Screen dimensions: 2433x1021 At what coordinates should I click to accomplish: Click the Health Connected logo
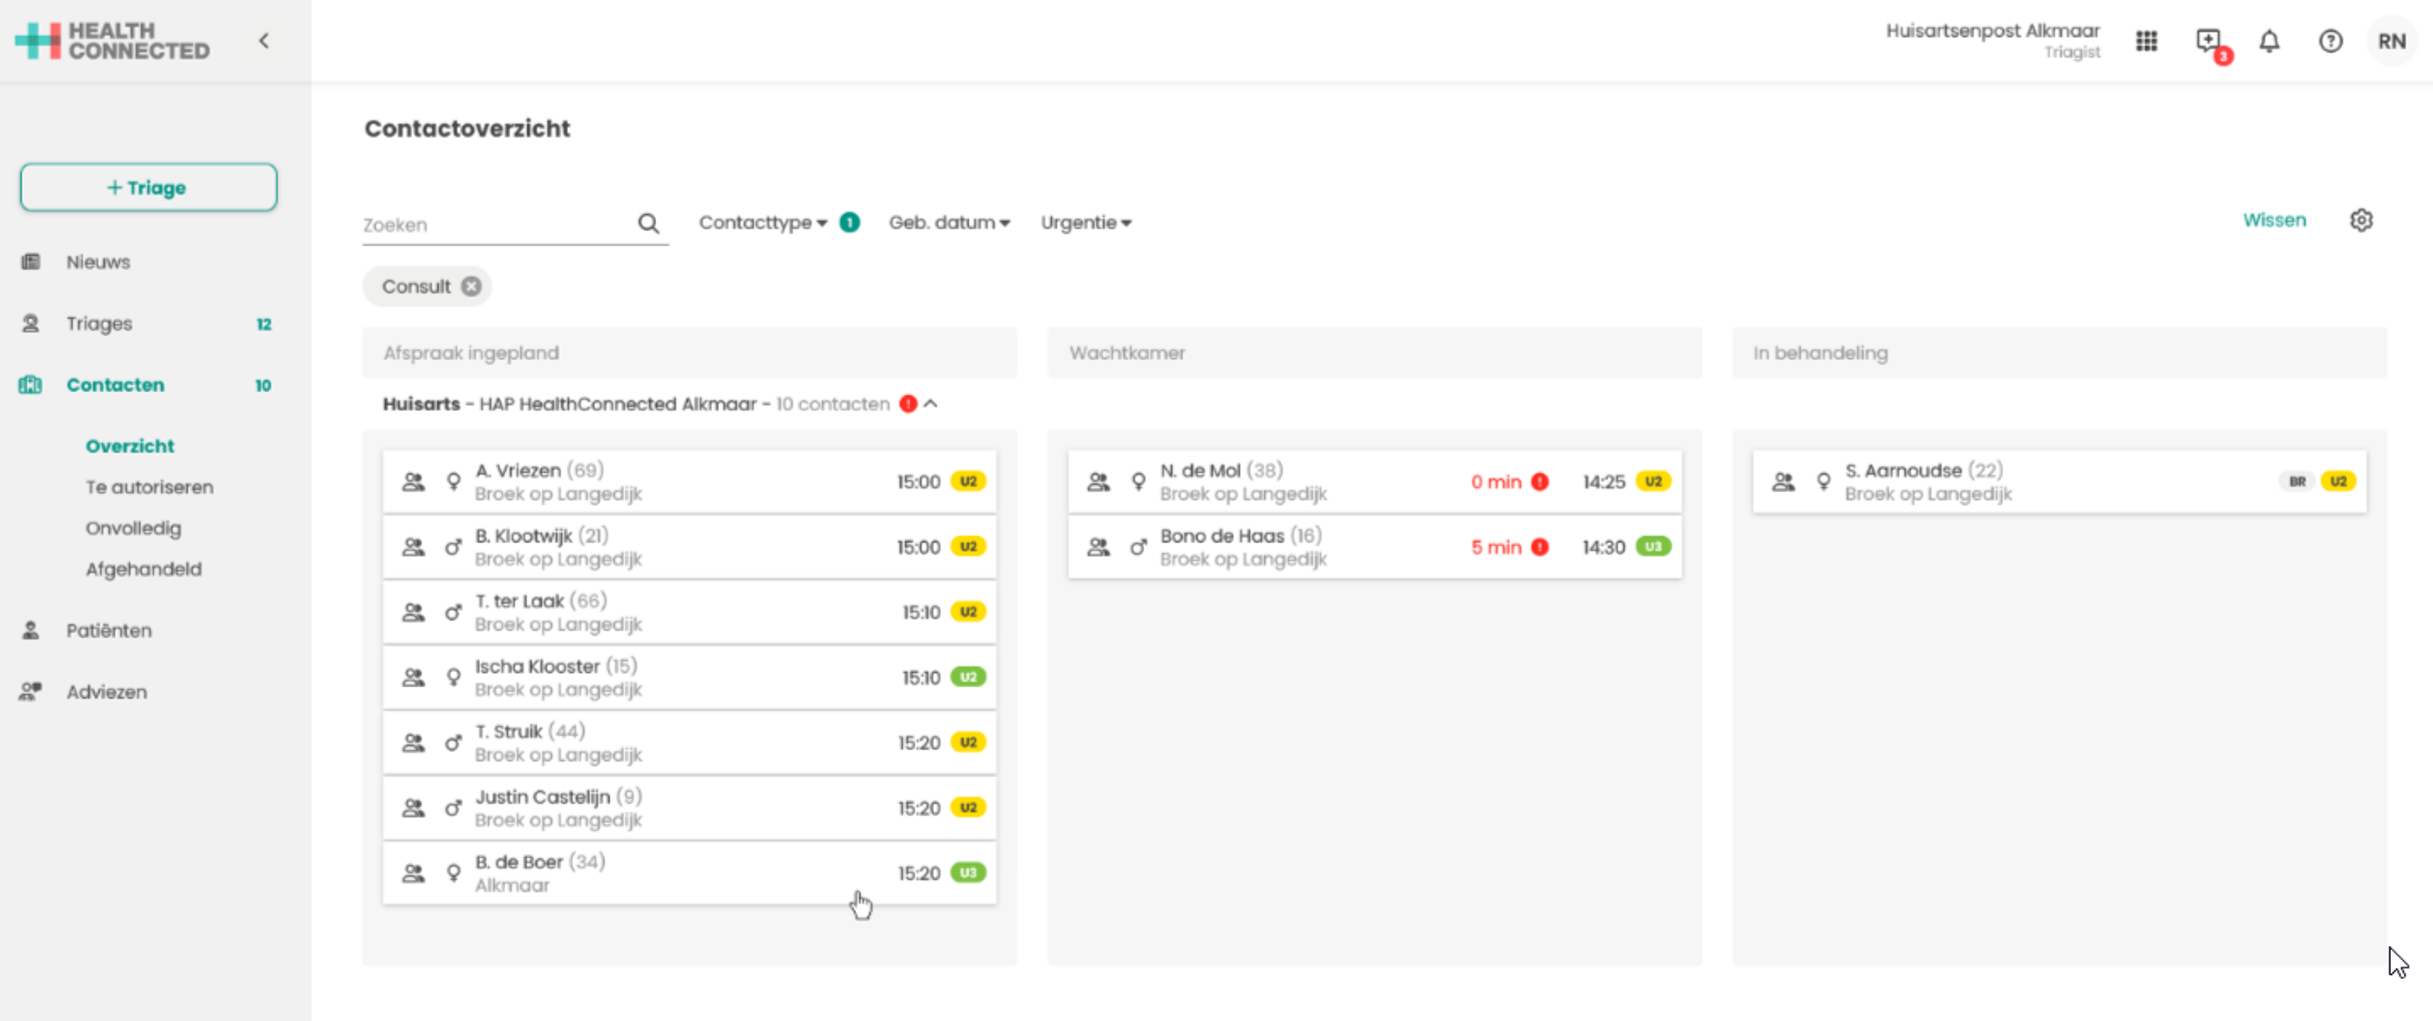point(113,41)
